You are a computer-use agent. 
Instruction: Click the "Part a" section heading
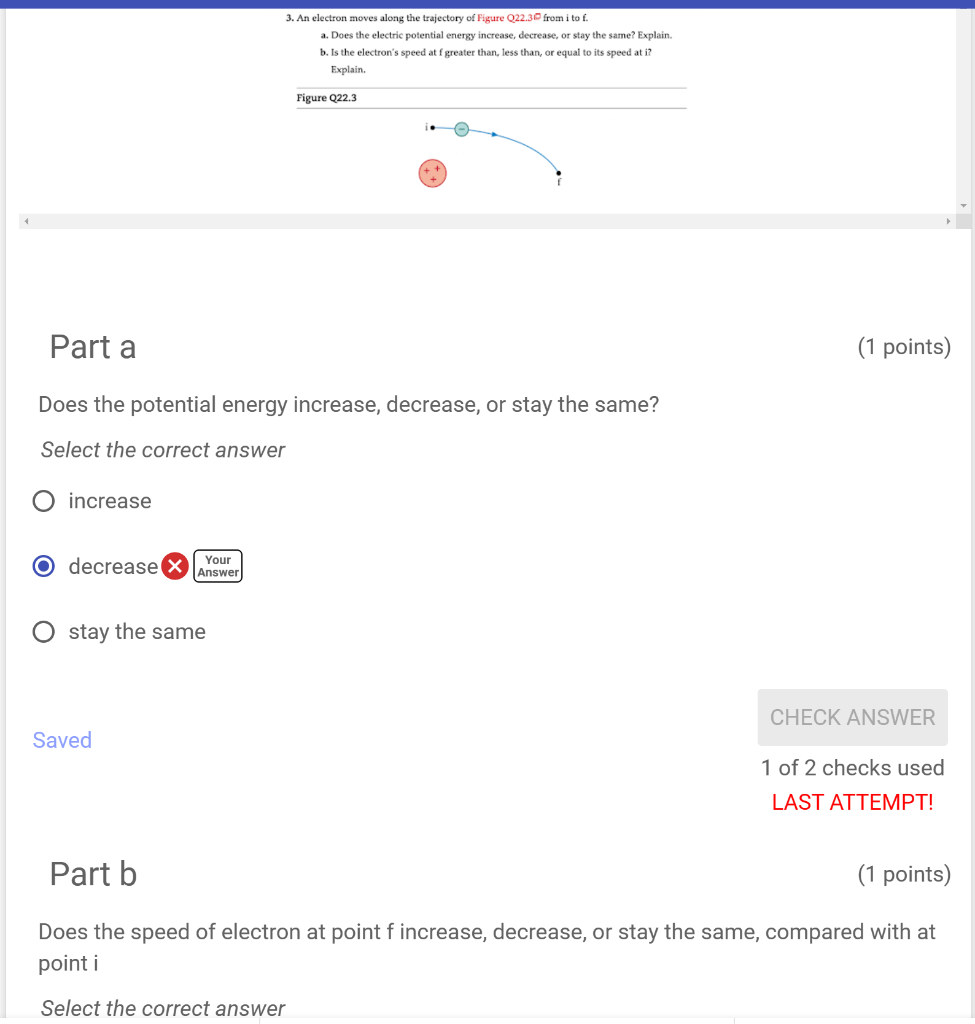(92, 347)
